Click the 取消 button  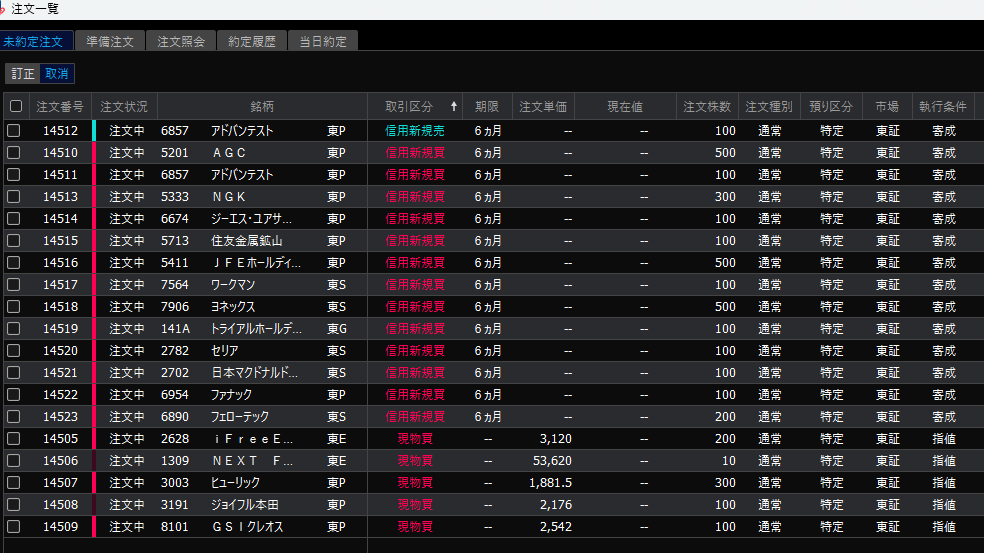[57, 73]
